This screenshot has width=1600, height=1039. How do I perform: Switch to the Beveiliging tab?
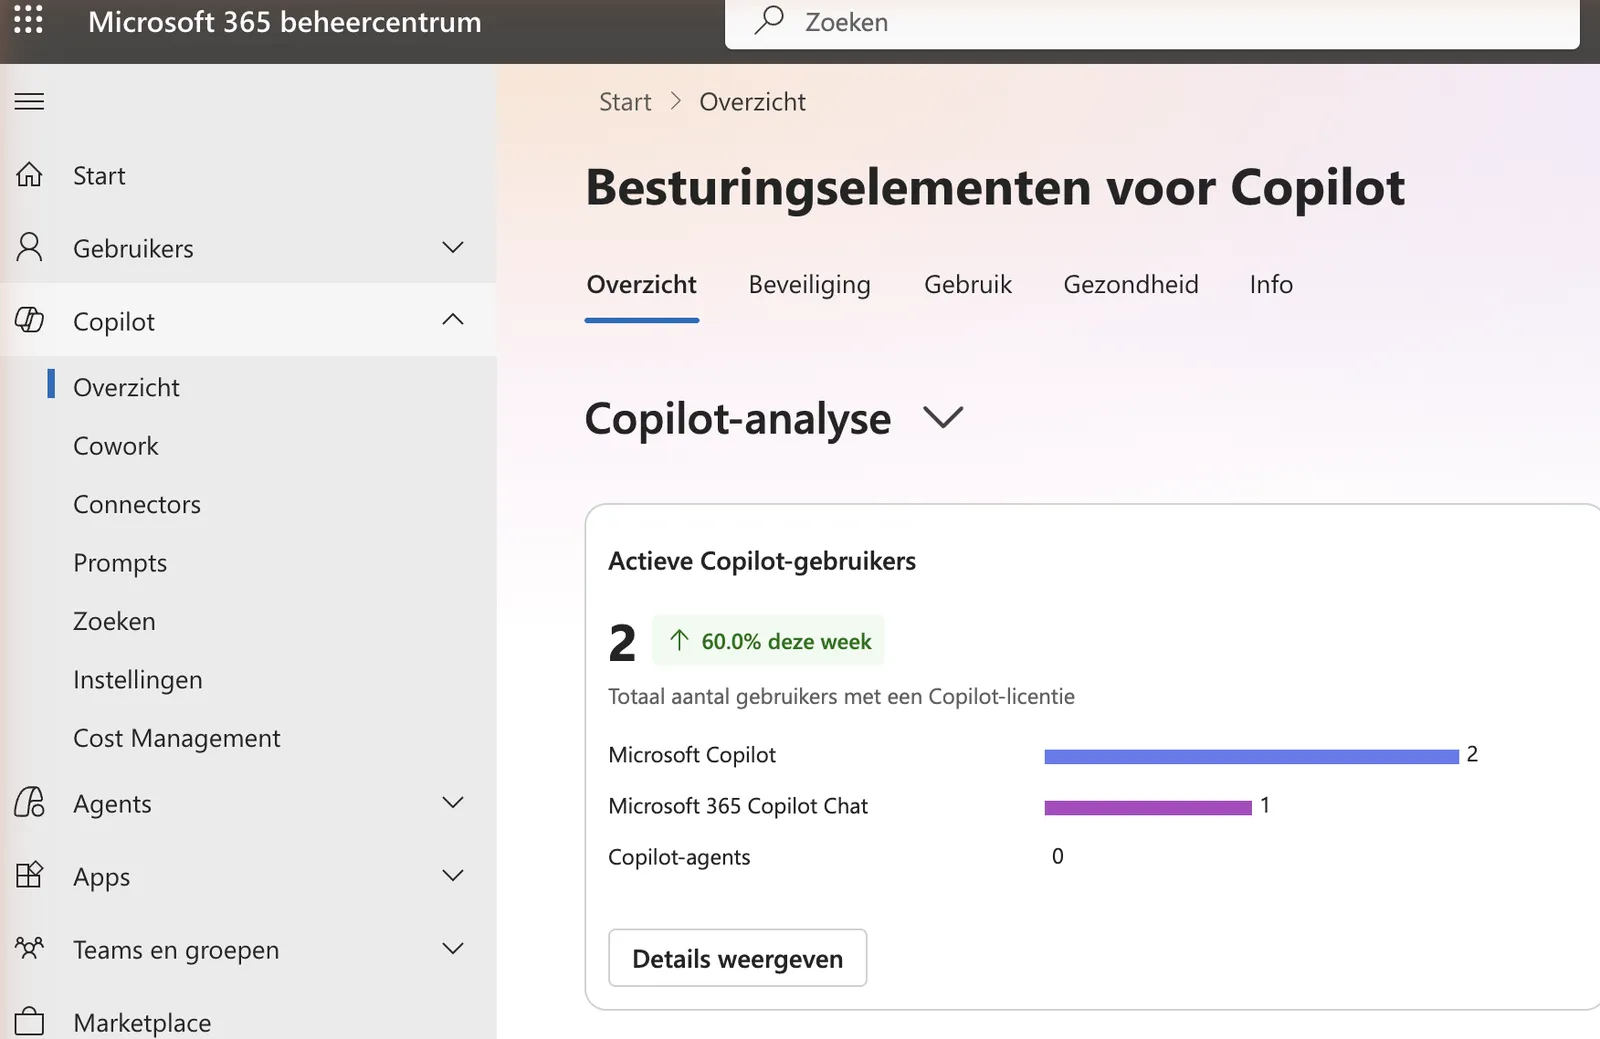pos(809,285)
